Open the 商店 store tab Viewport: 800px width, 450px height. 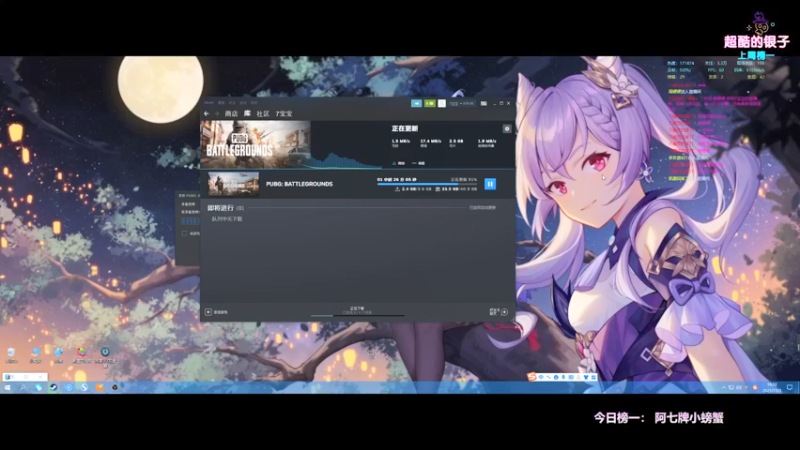click(231, 113)
